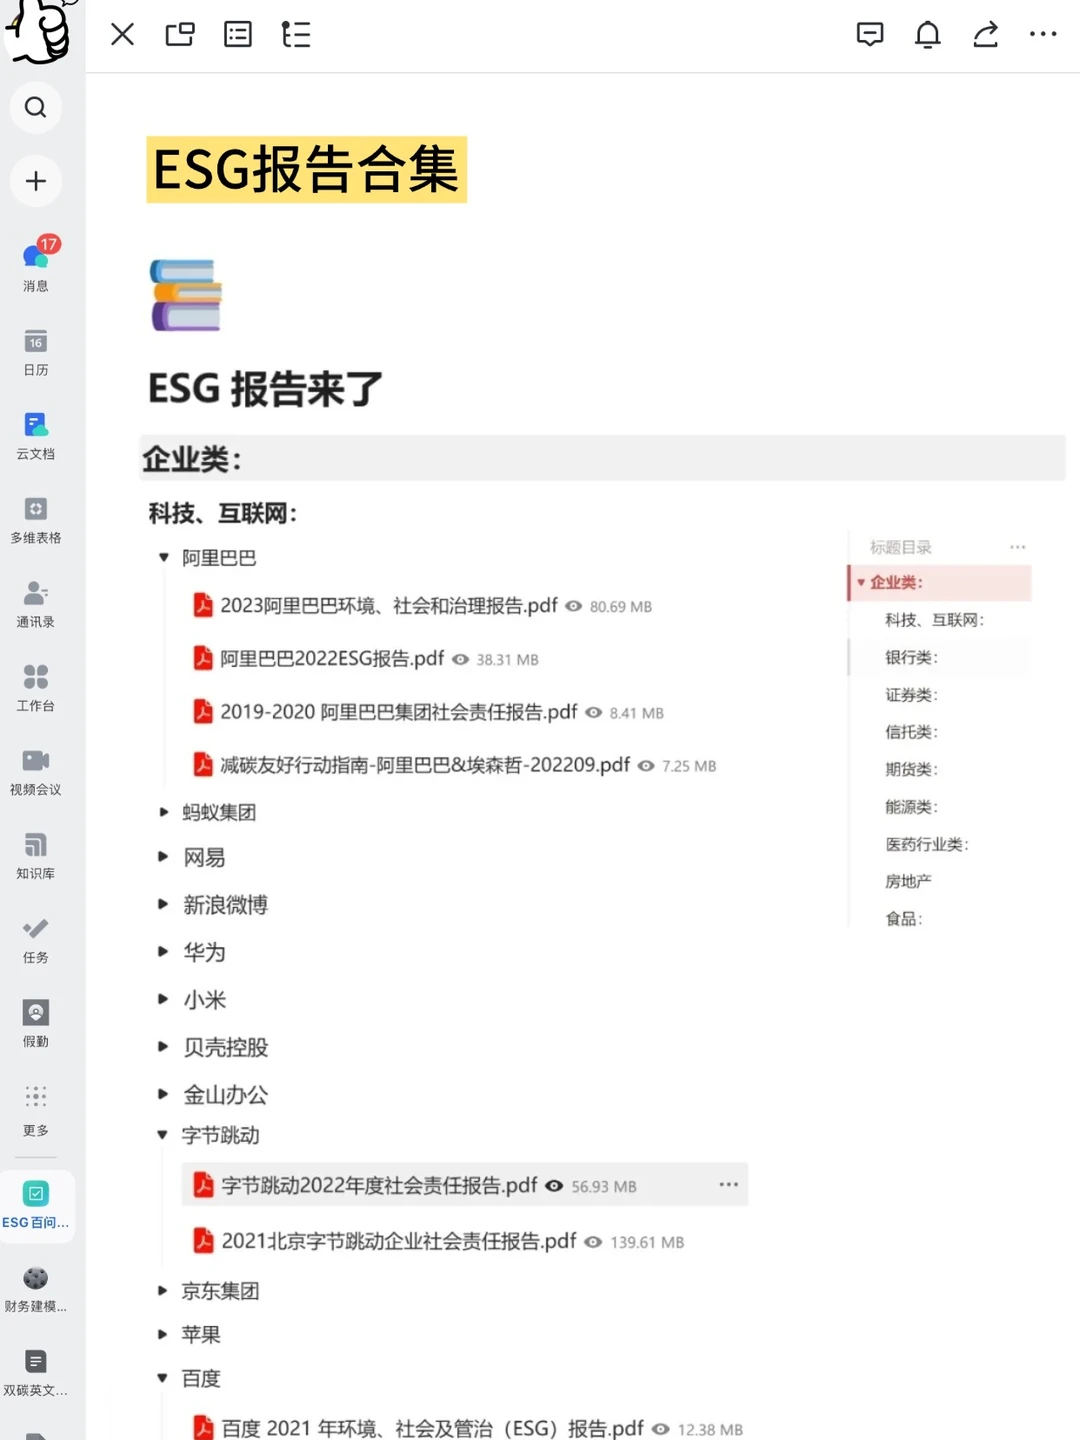Open the top bar more options menu
This screenshot has width=1080, height=1440.
1043,35
